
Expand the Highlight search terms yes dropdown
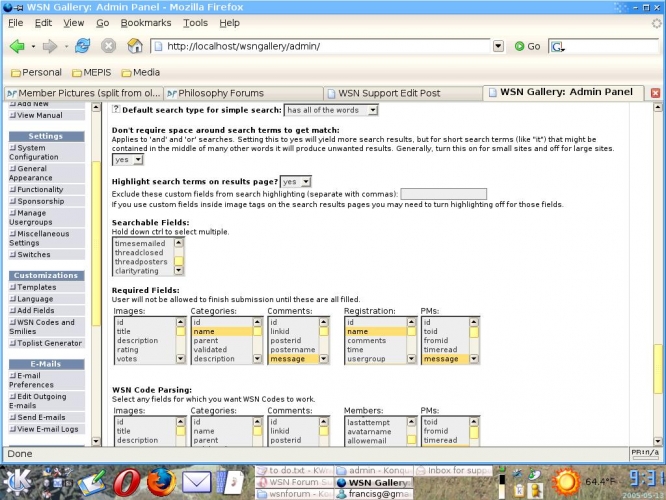coord(295,182)
